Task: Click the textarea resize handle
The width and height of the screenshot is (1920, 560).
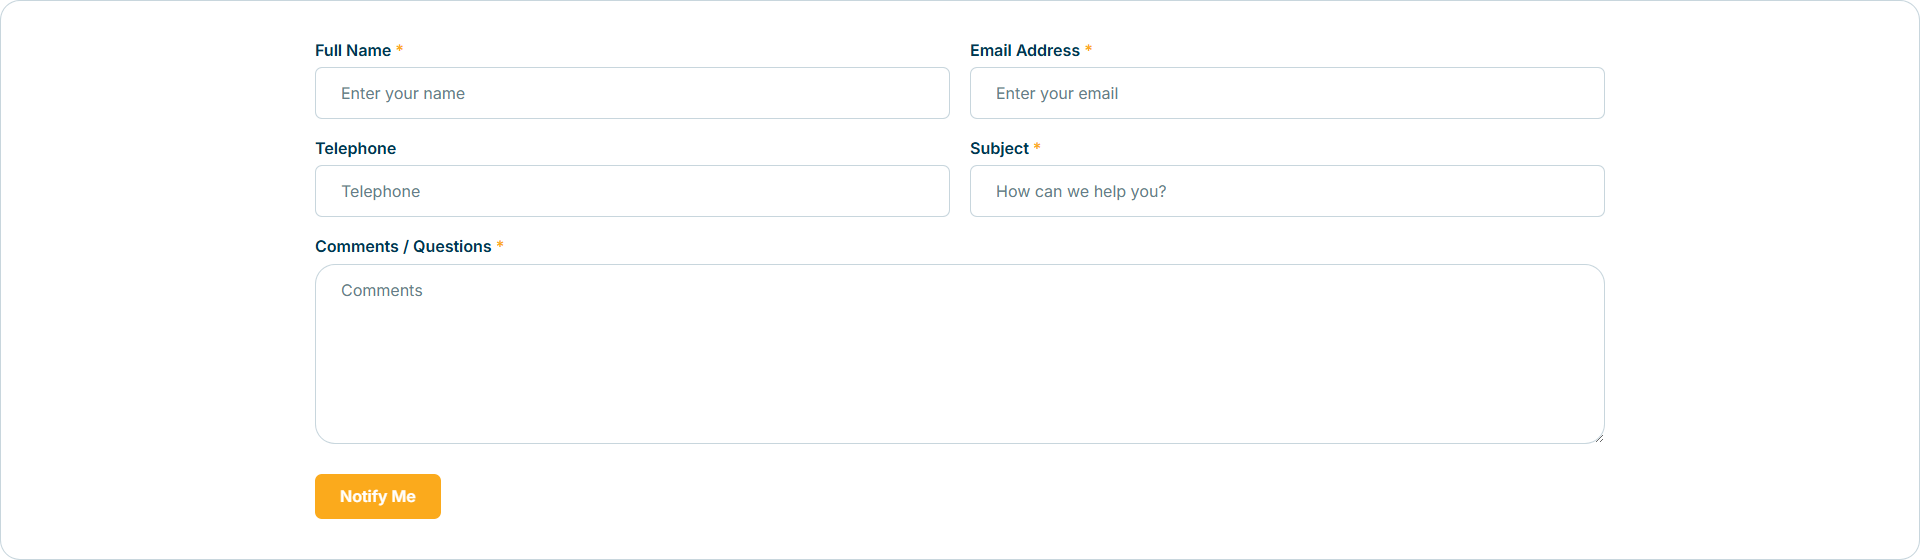Action: click(x=1599, y=437)
